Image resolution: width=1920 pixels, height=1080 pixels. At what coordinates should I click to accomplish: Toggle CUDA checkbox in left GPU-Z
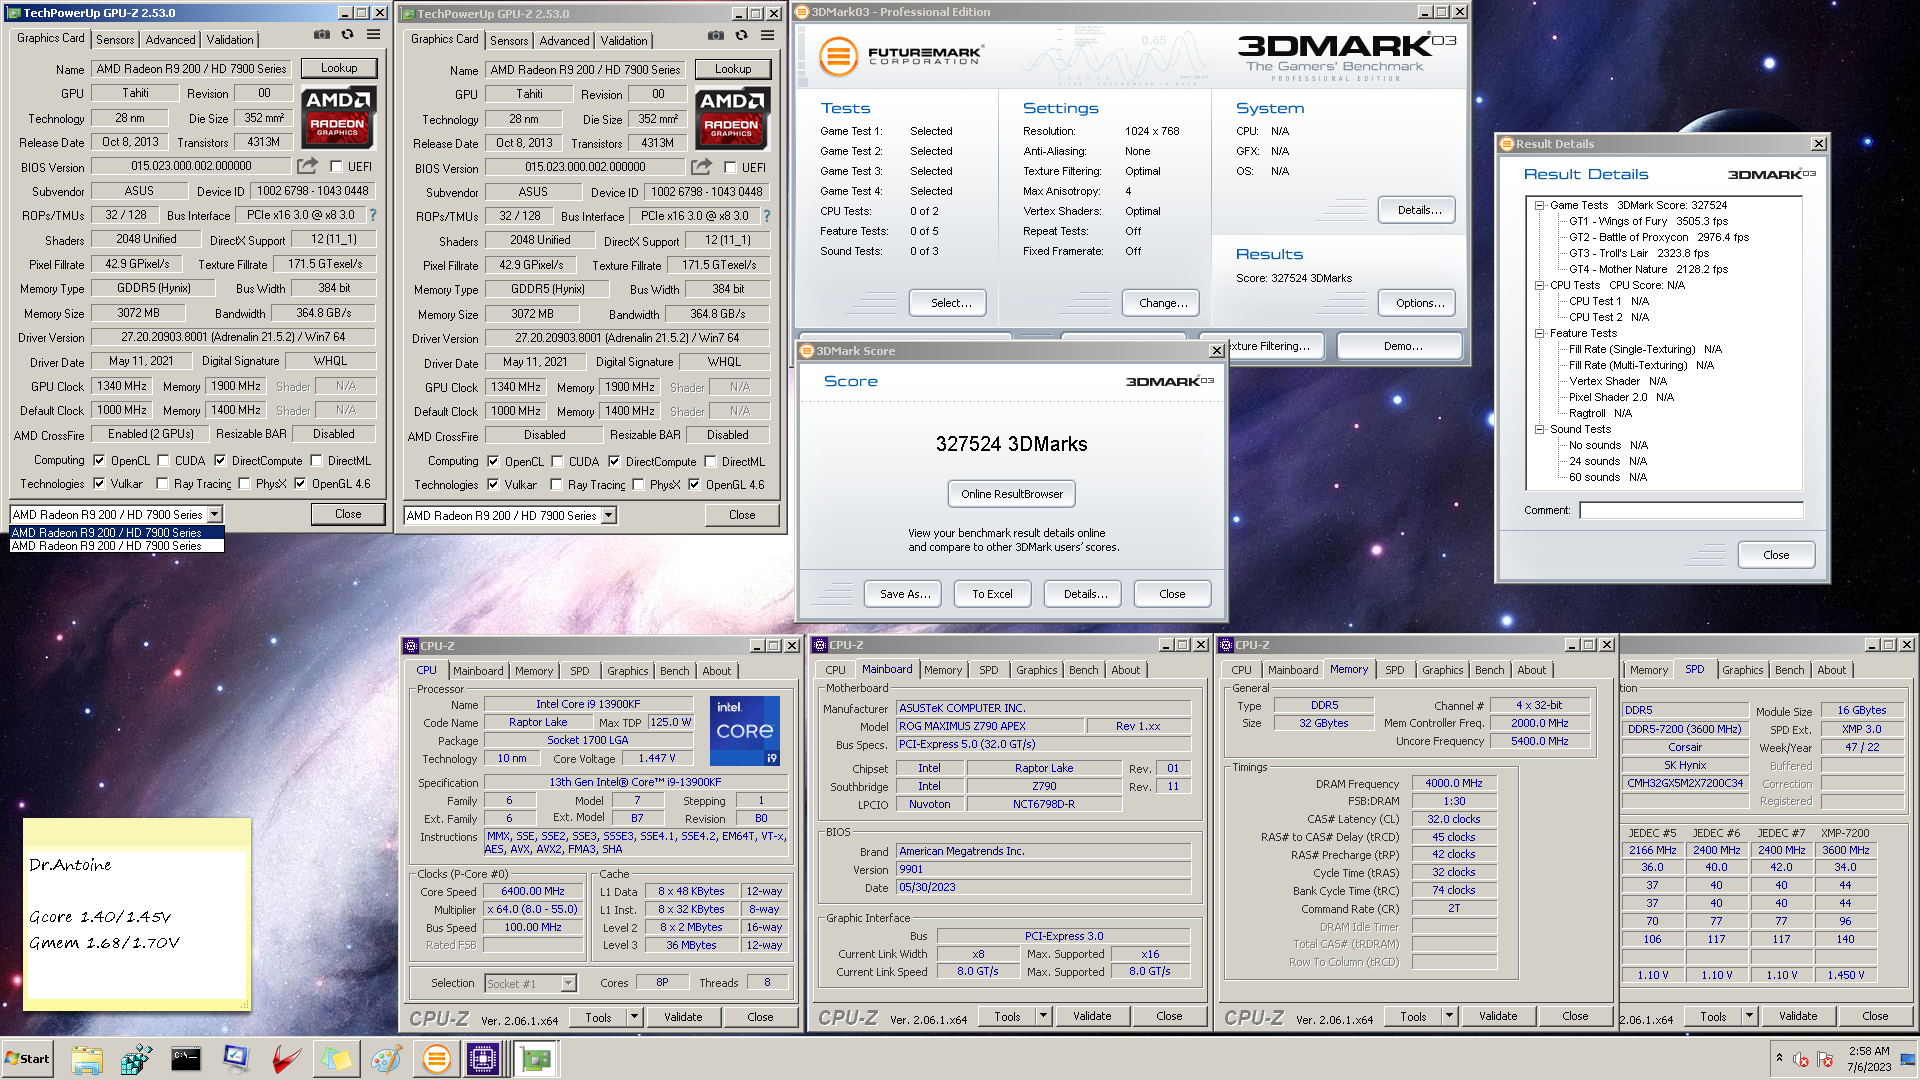pos(163,461)
